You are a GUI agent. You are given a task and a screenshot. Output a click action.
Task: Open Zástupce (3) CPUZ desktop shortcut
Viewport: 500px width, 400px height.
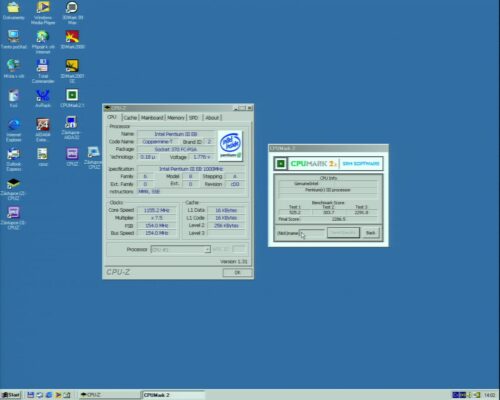(x=13, y=218)
